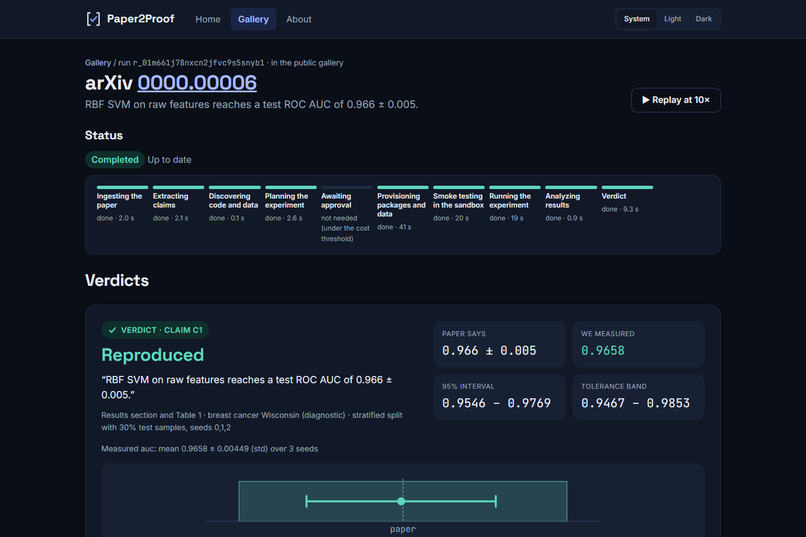Click the Replay at 10× button
Viewport: 806px width, 537px height.
click(x=675, y=100)
